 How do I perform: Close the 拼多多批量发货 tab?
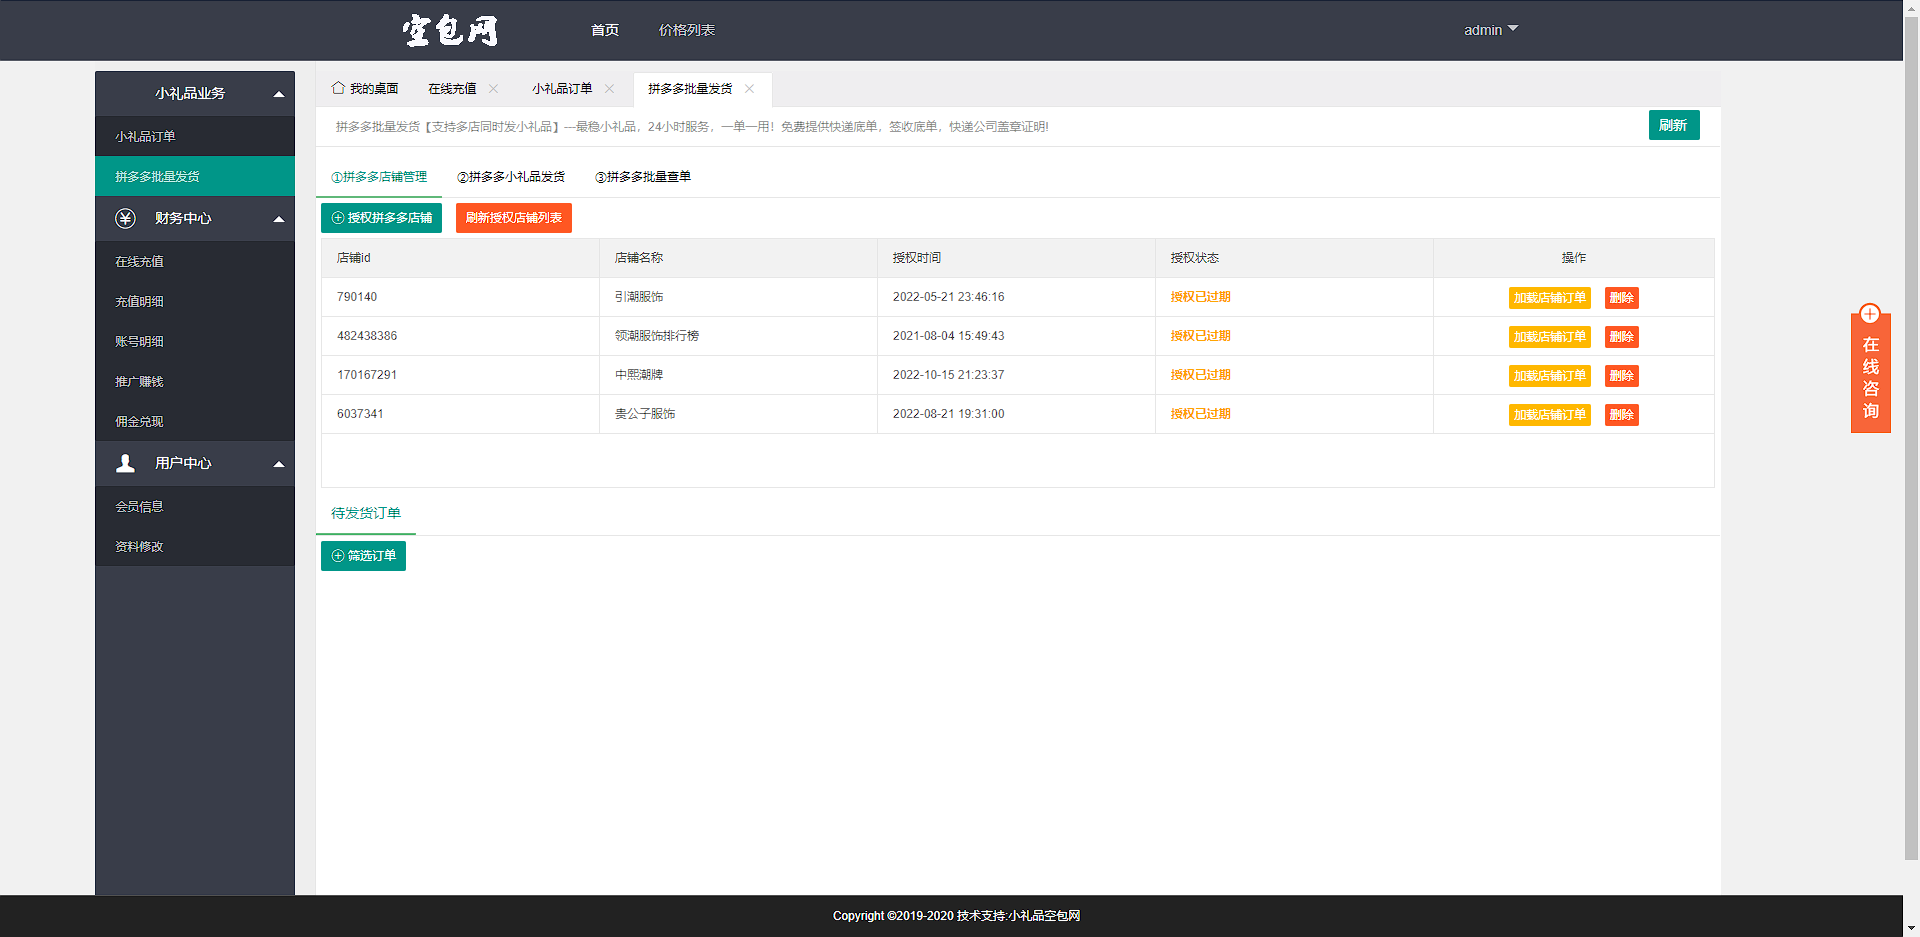coord(749,89)
